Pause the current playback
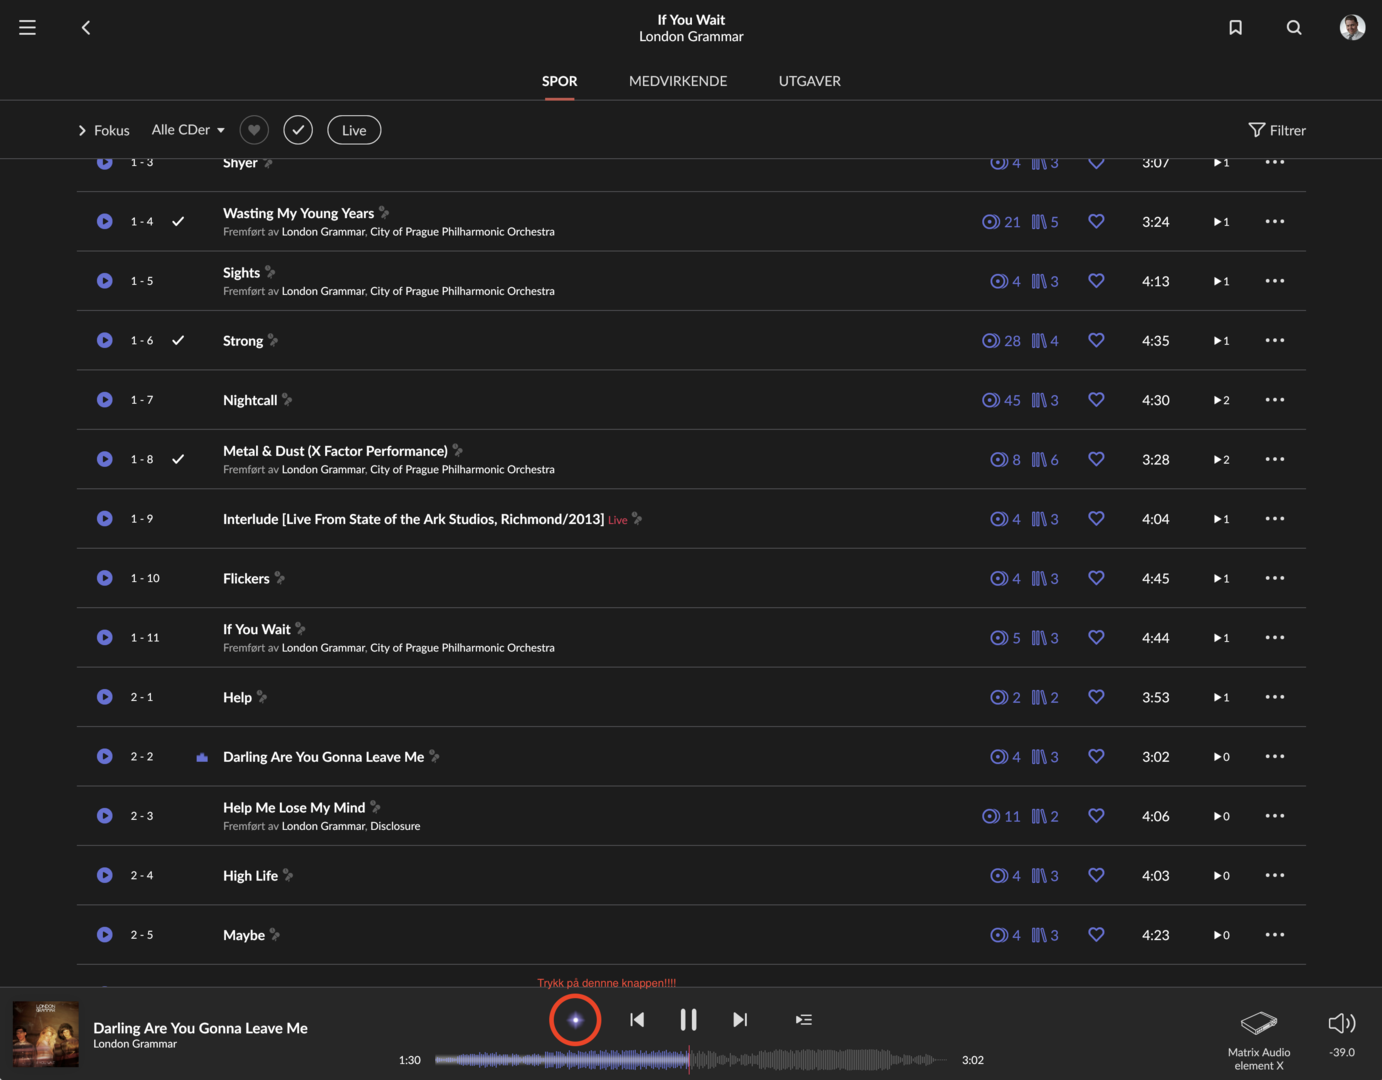The height and width of the screenshot is (1080, 1382). [x=688, y=1020]
